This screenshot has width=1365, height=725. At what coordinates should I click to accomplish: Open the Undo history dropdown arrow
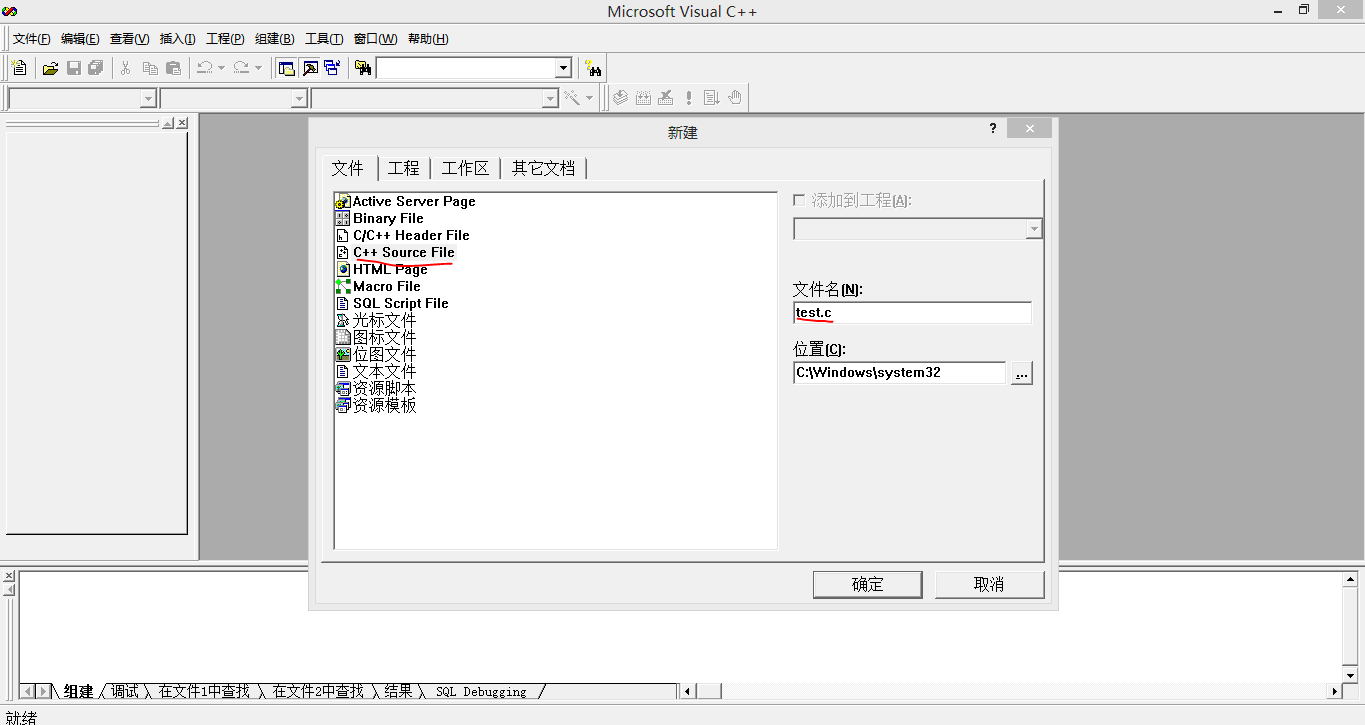[x=221, y=68]
